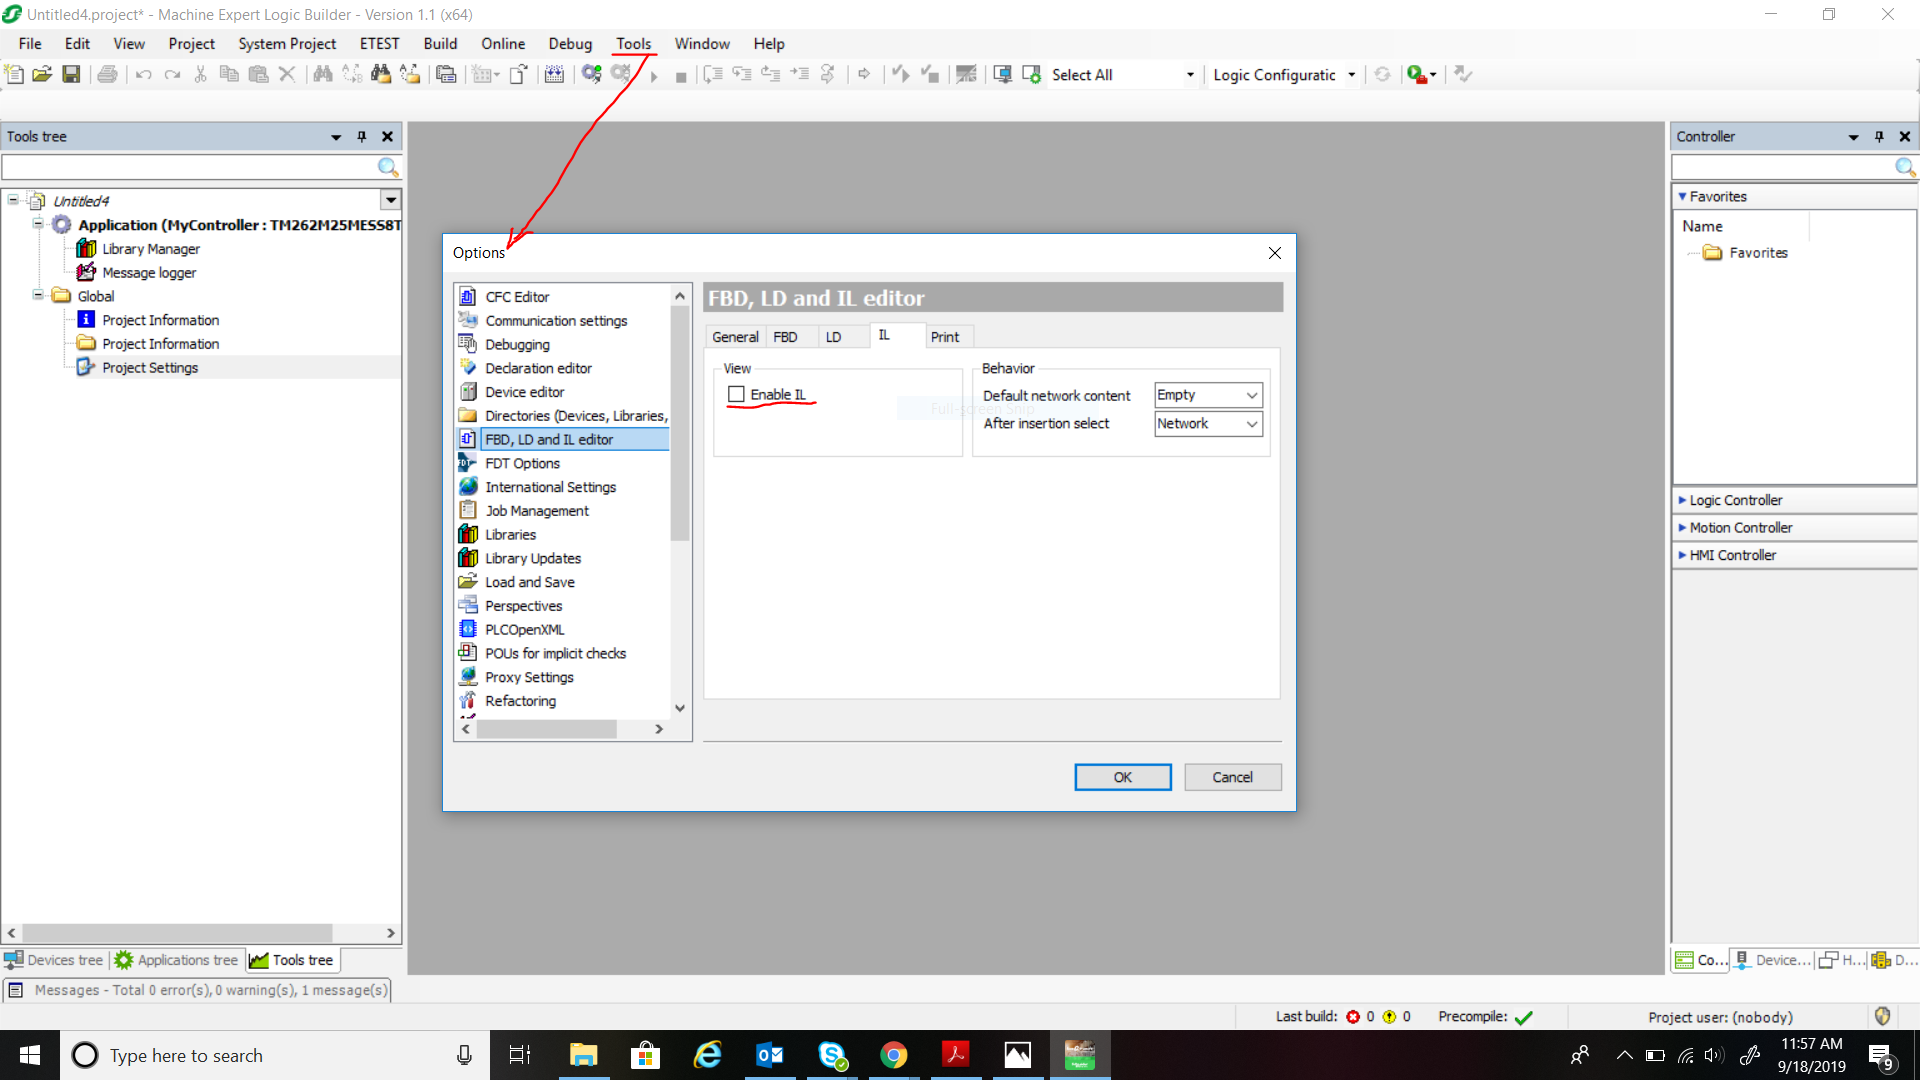1920x1080 pixels.
Task: Click the Login gear icon in toolbar
Action: tap(592, 74)
